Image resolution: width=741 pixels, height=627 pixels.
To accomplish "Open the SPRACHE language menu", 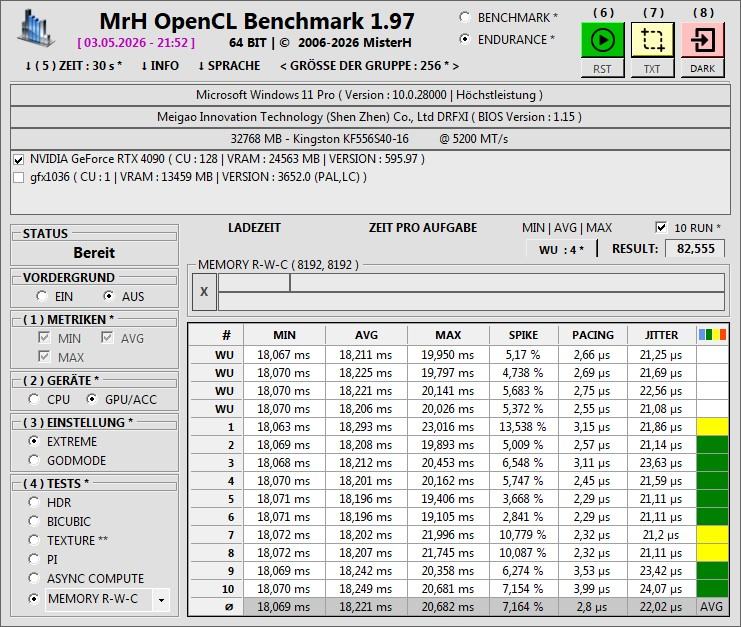I will 229,66.
